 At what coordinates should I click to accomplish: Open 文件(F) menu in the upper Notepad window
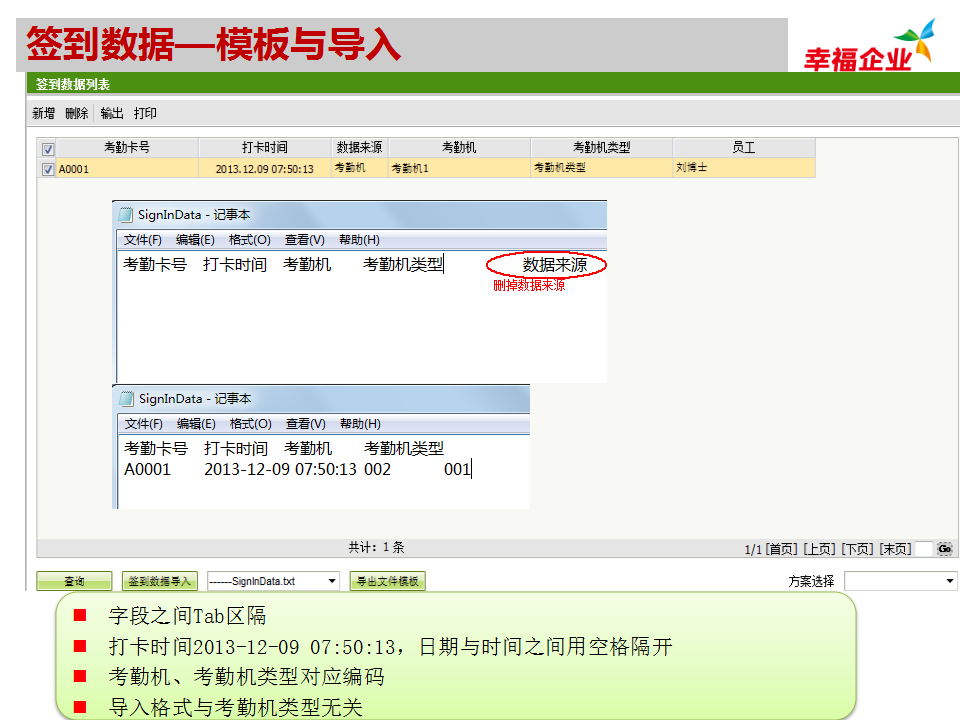tap(143, 240)
